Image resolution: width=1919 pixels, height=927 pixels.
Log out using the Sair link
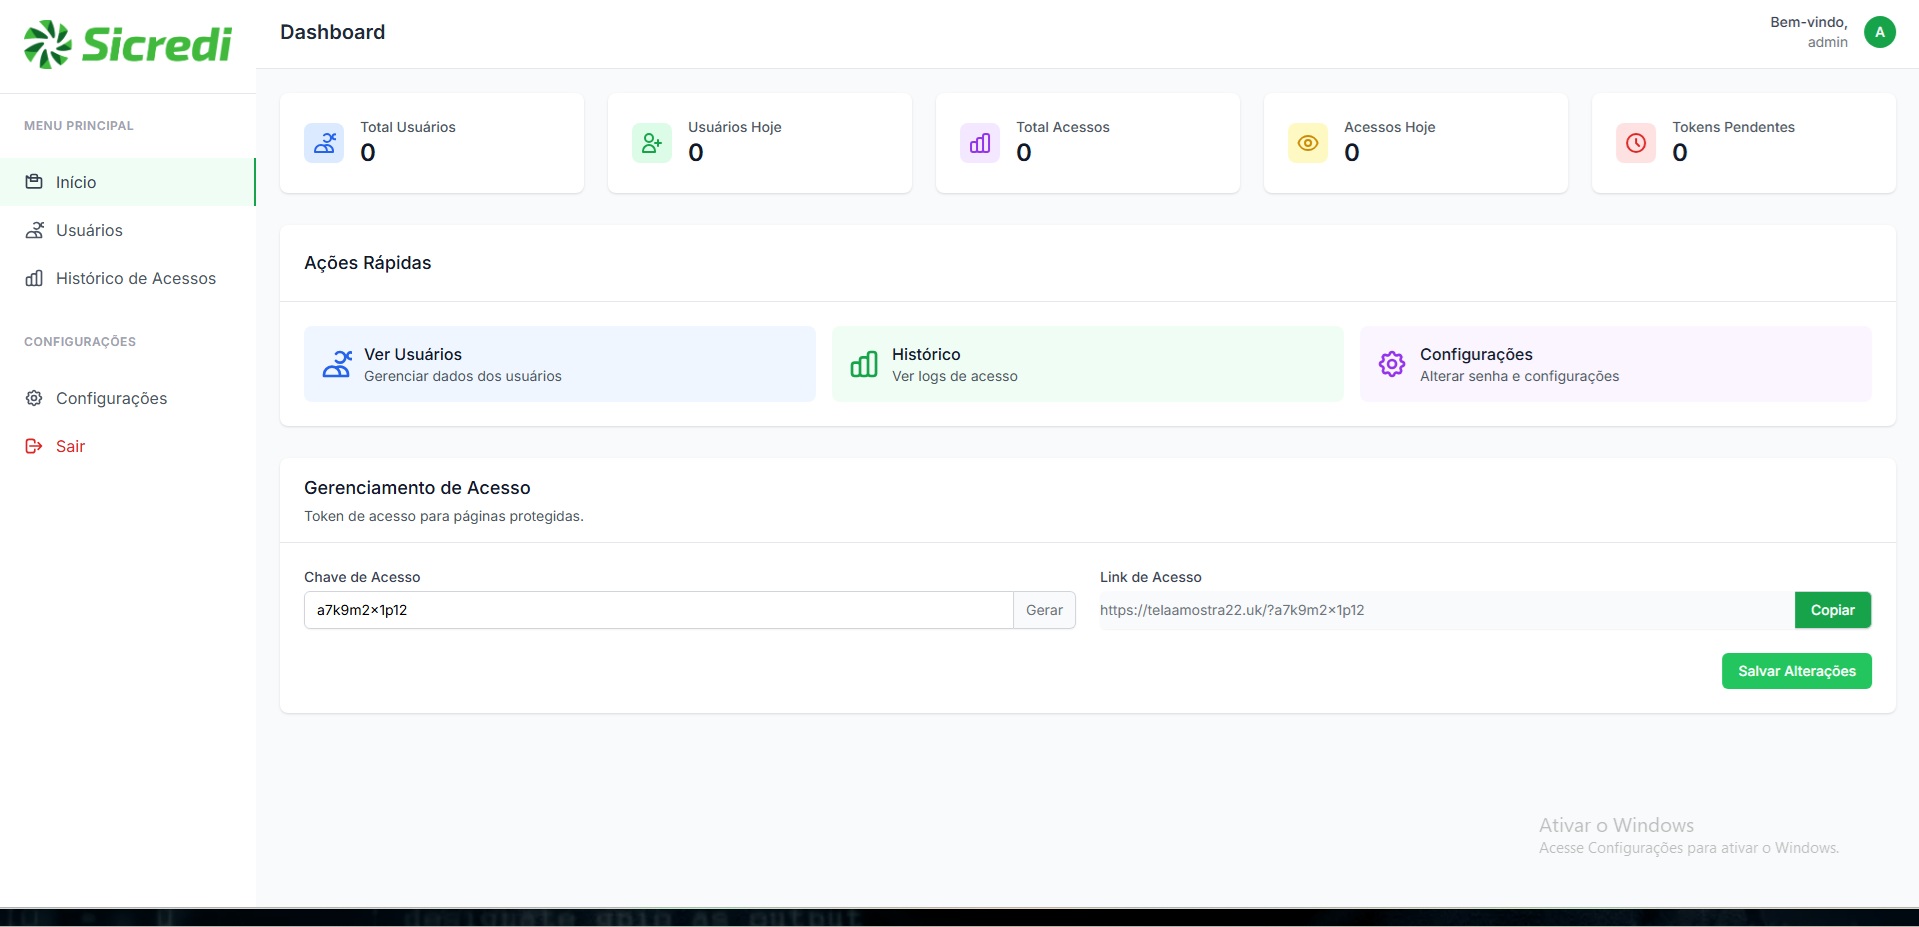(70, 446)
